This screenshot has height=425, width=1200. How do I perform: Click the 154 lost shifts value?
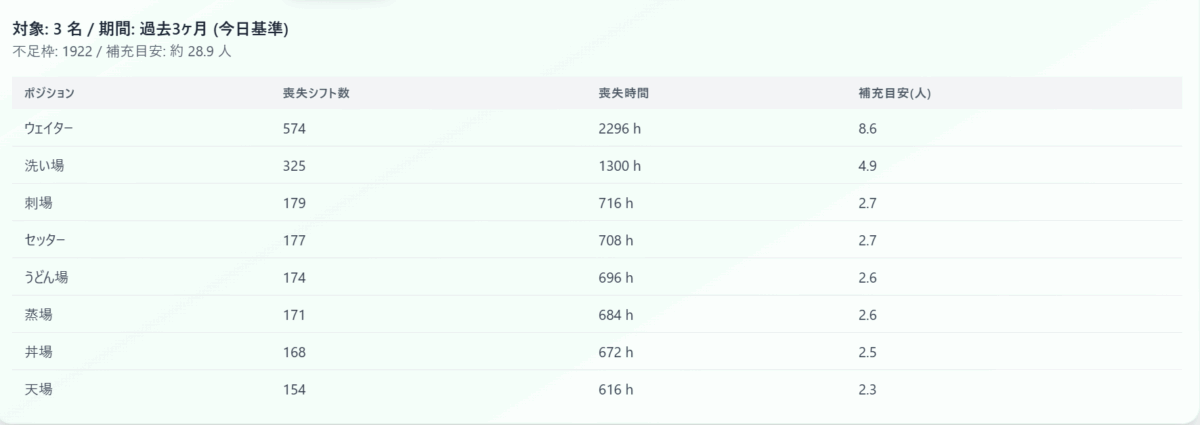[x=294, y=389]
